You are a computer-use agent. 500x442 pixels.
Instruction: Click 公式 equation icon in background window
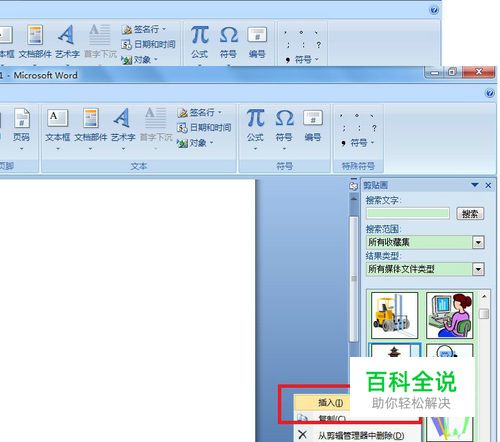tap(200, 42)
